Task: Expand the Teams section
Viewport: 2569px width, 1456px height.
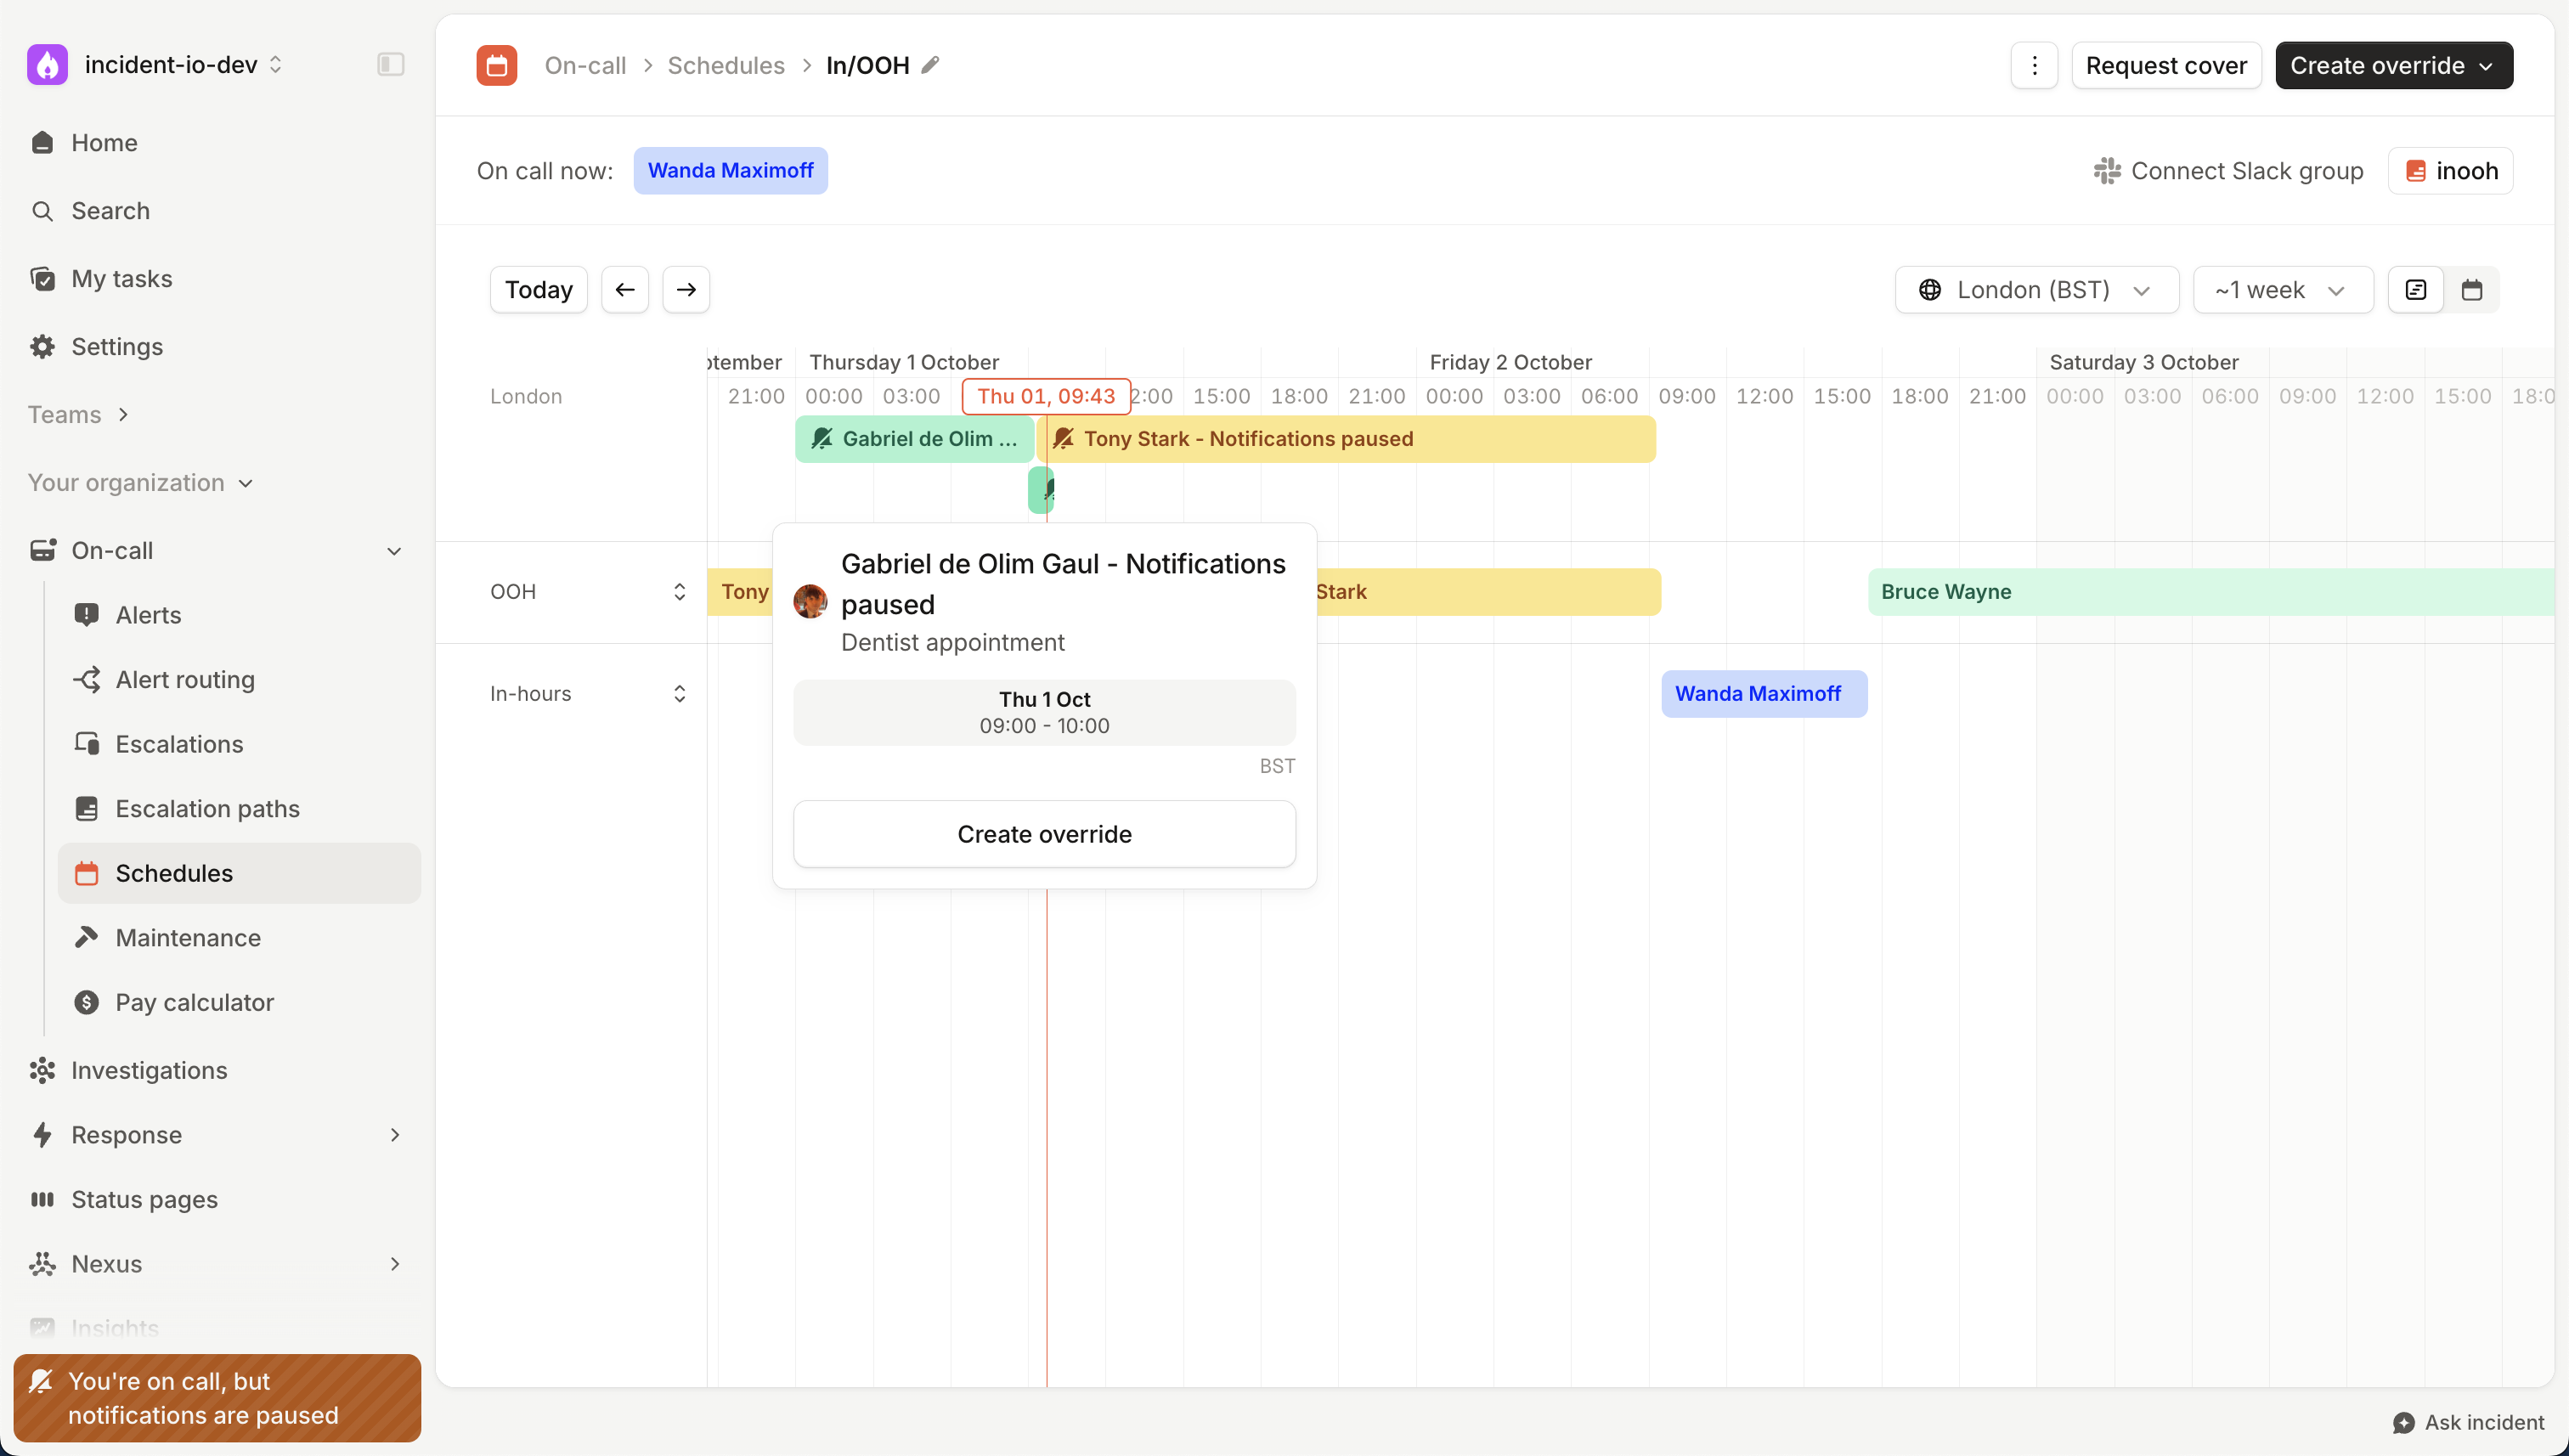Action: click(x=79, y=415)
